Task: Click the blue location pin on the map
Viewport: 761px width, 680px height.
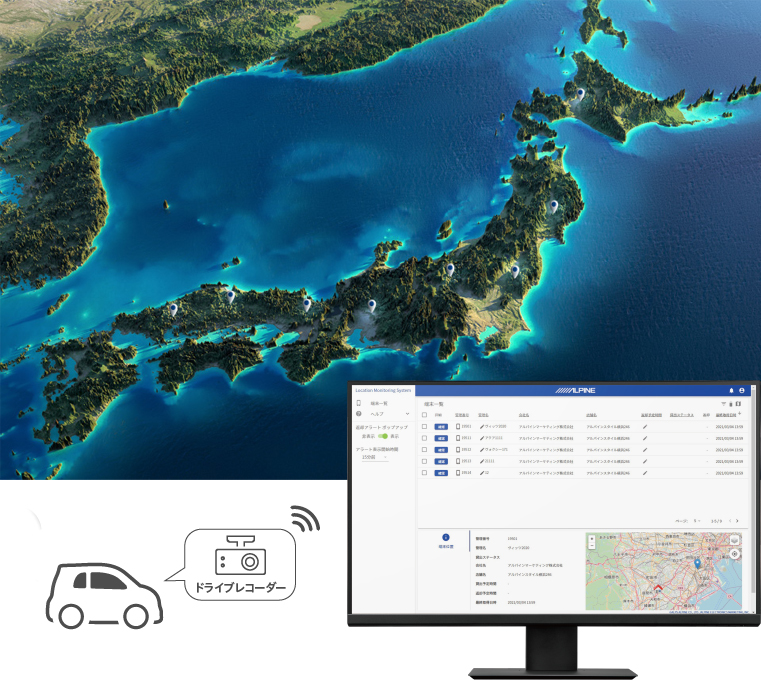Action: tap(697, 564)
